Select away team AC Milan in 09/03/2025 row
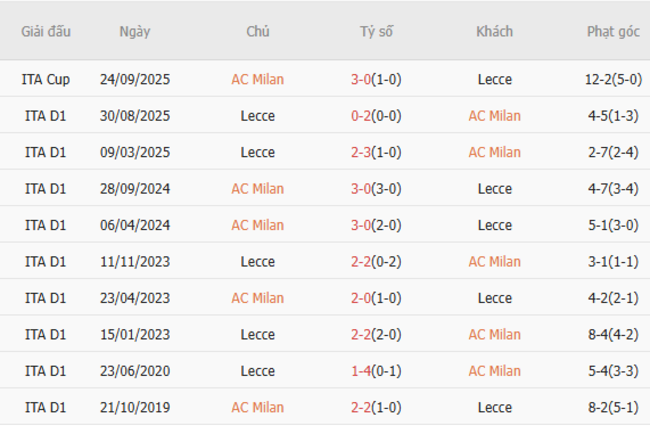650x434 pixels. coord(494,152)
